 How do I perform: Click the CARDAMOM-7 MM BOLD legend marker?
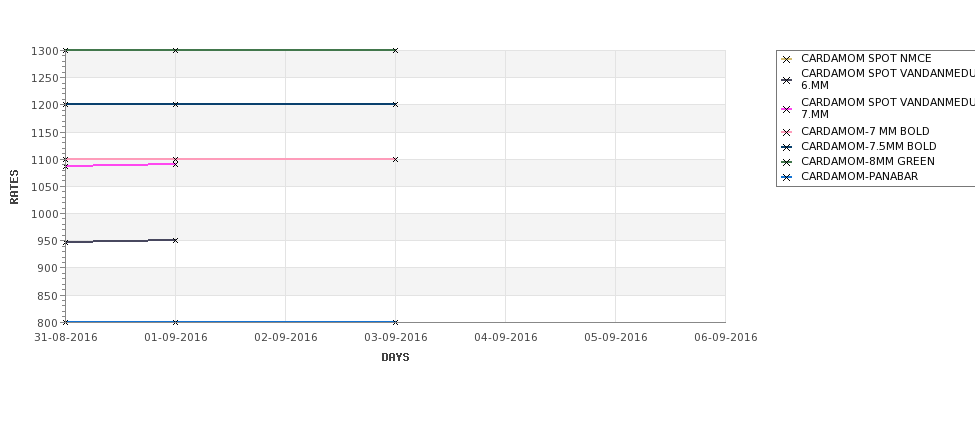tap(787, 132)
